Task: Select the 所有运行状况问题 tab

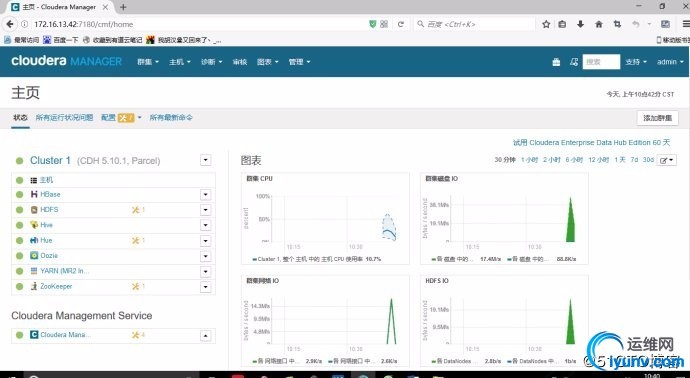Action: point(64,117)
